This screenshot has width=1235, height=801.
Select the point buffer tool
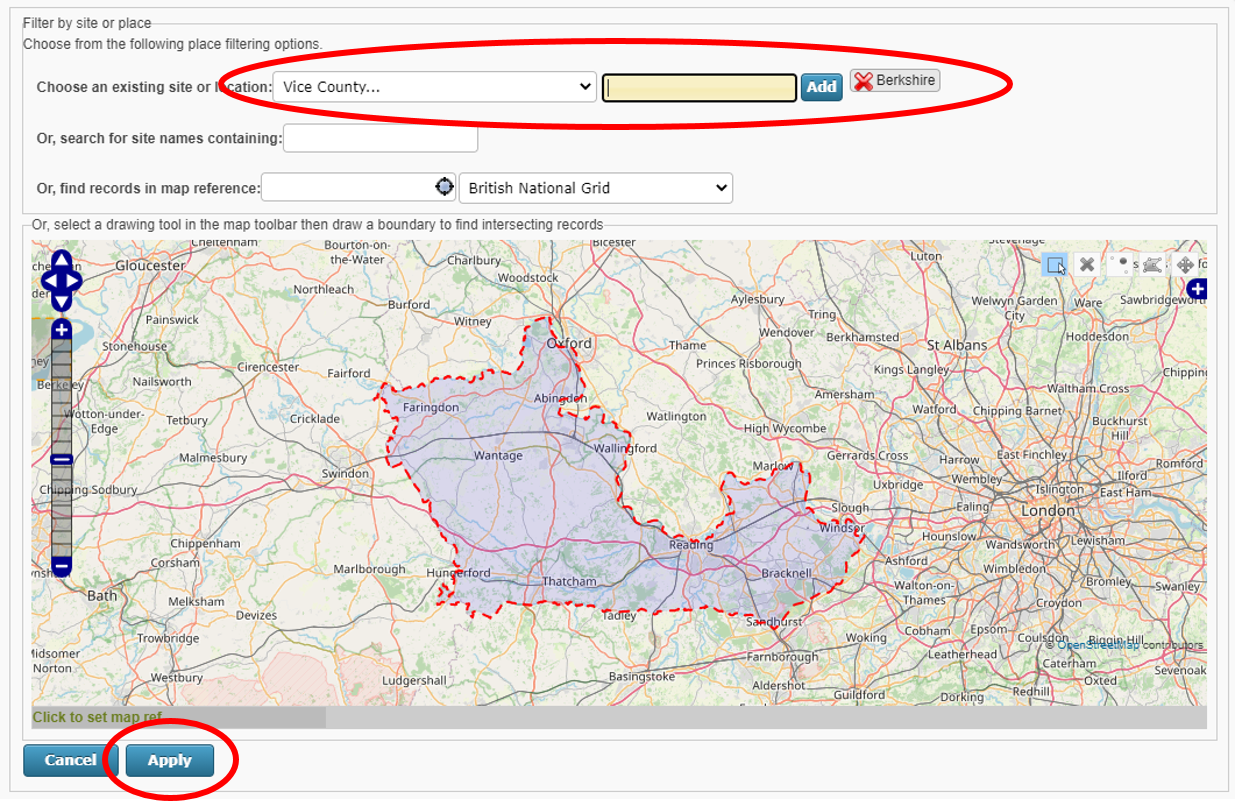(x=1120, y=264)
